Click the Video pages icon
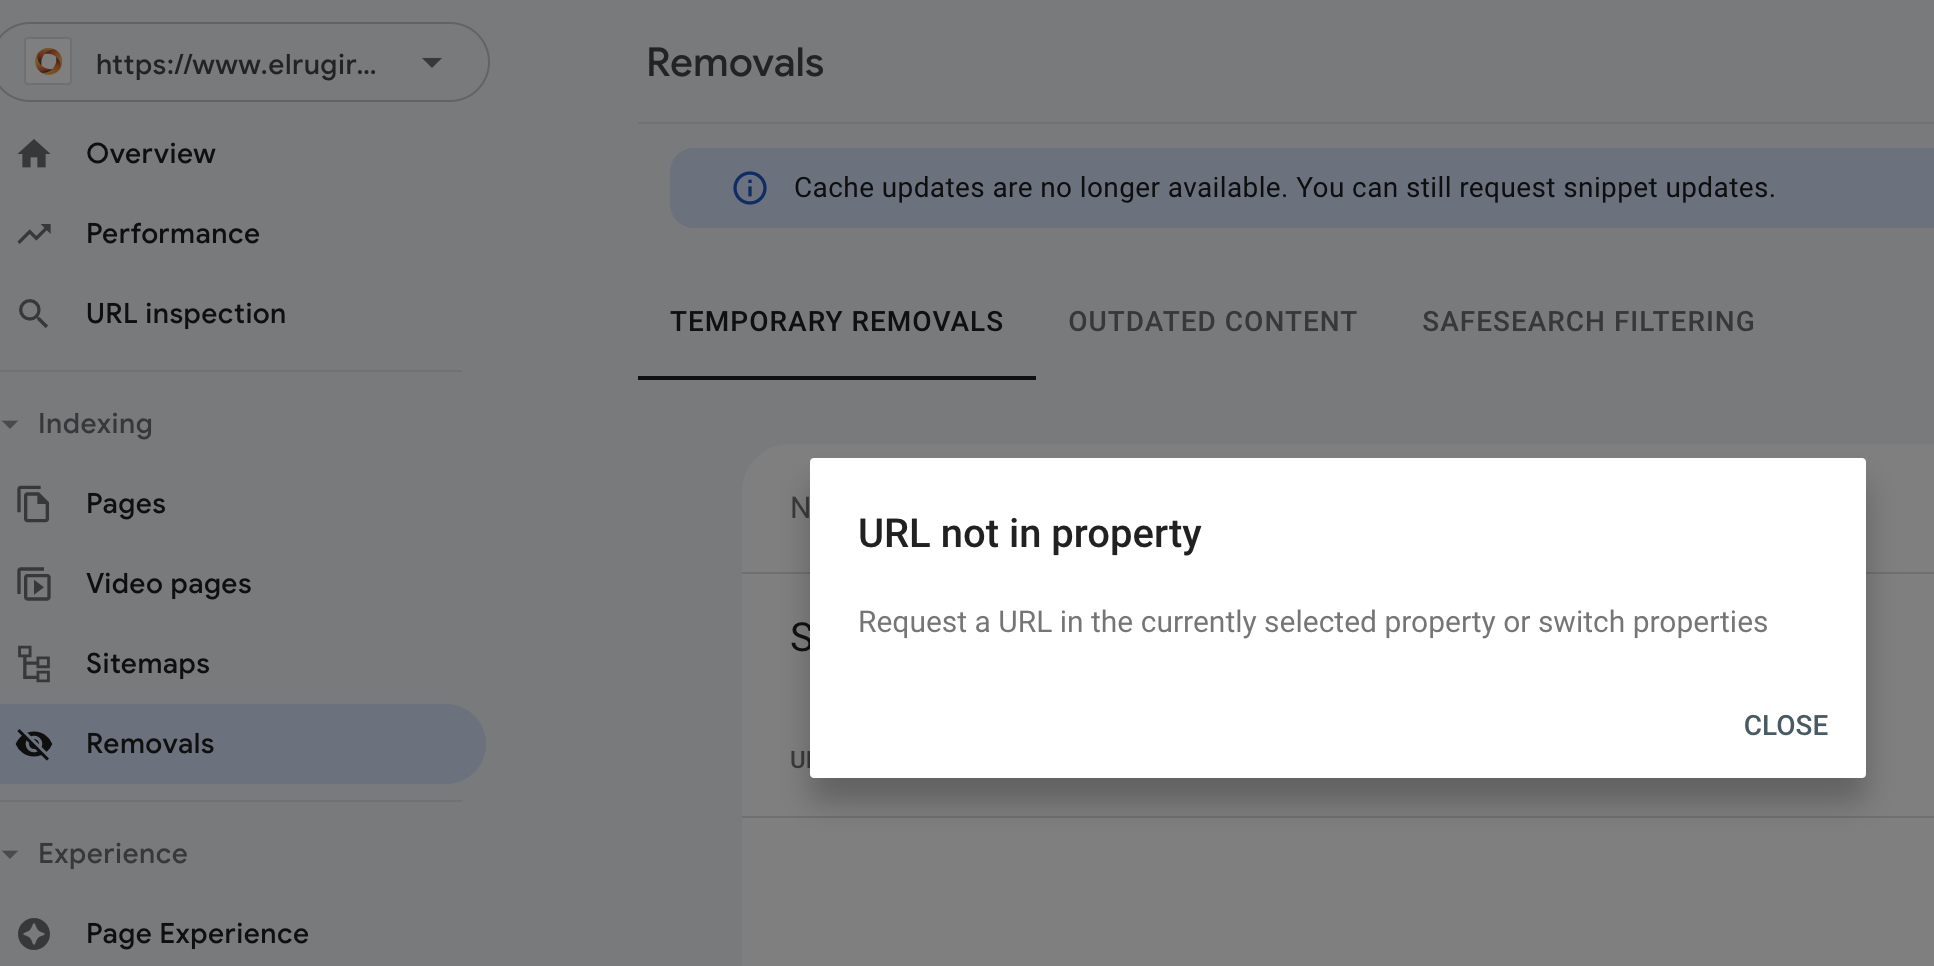 coord(34,584)
